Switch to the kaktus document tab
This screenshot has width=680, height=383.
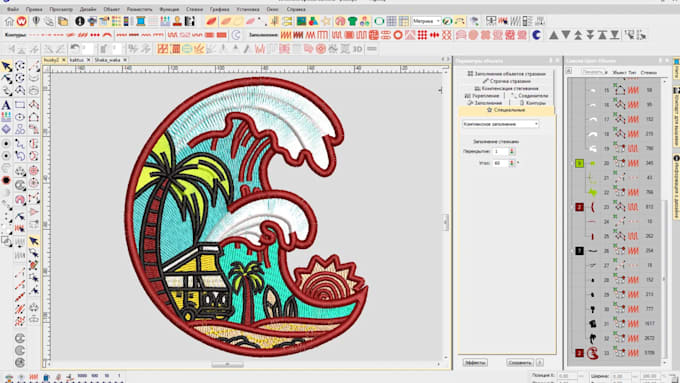[x=77, y=60]
